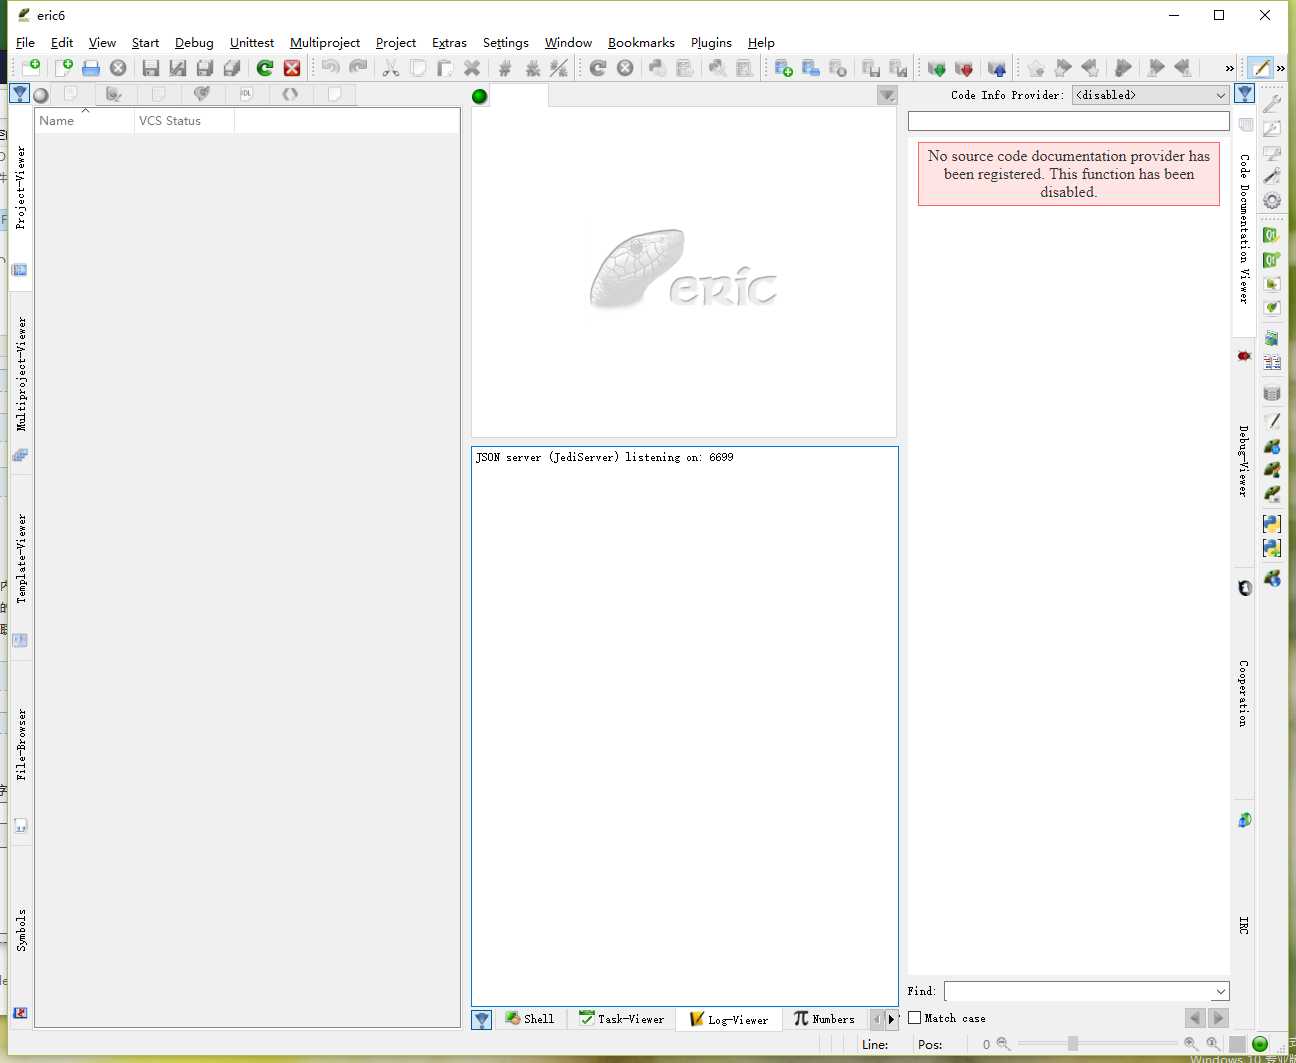Click the documentation viewer search field
The height and width of the screenshot is (1063, 1296).
[x=1068, y=121]
